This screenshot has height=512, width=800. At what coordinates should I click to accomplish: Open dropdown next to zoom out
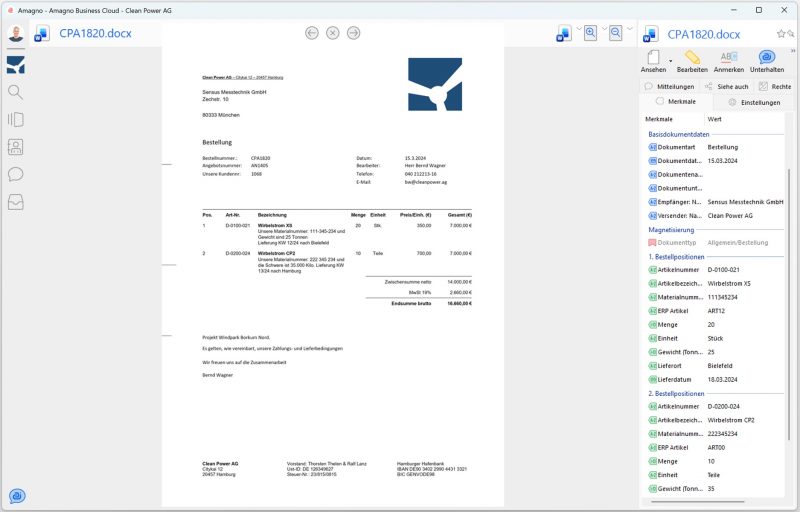630,29
